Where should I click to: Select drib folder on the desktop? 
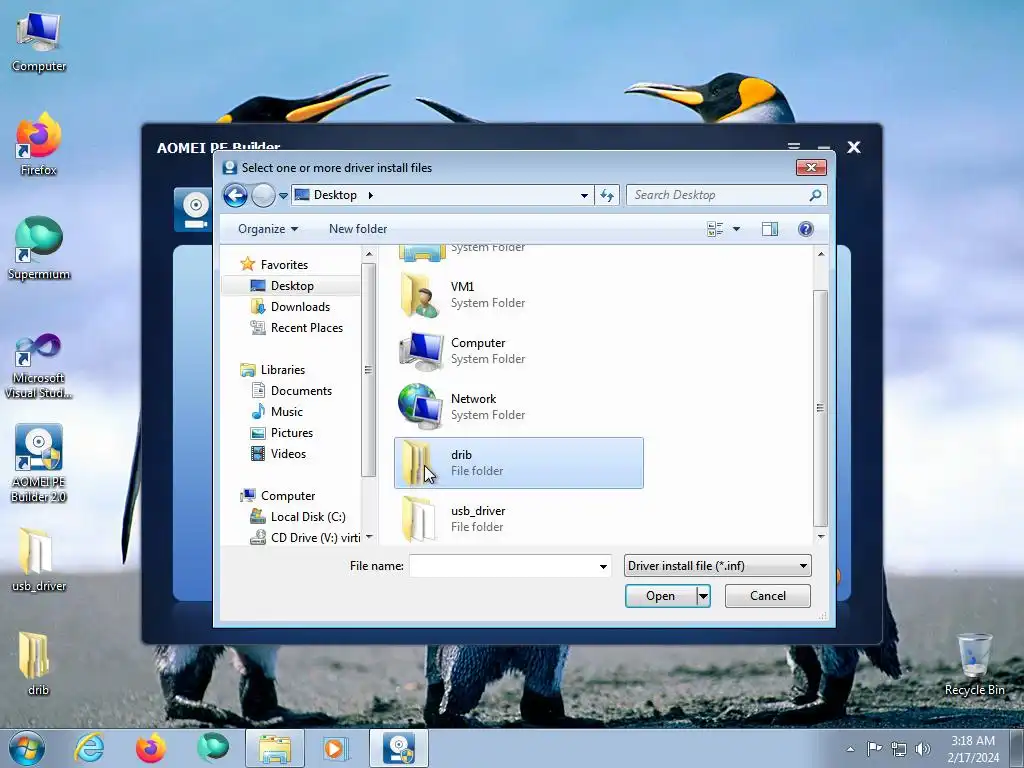point(39,664)
